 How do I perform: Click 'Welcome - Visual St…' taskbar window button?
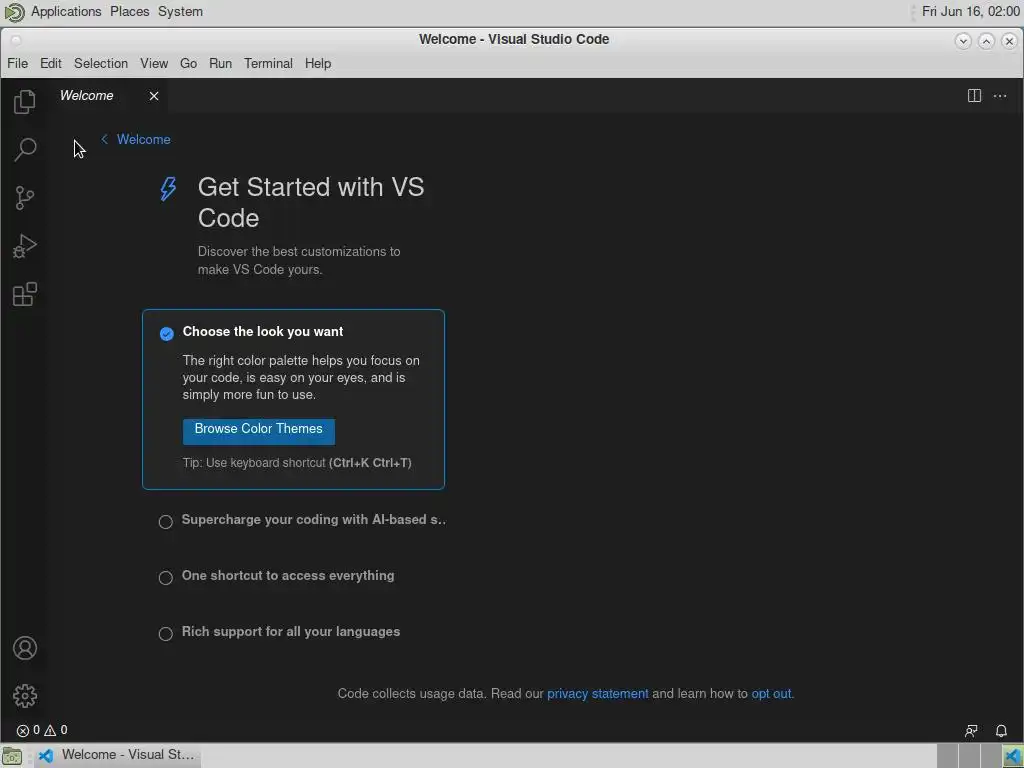coord(118,756)
